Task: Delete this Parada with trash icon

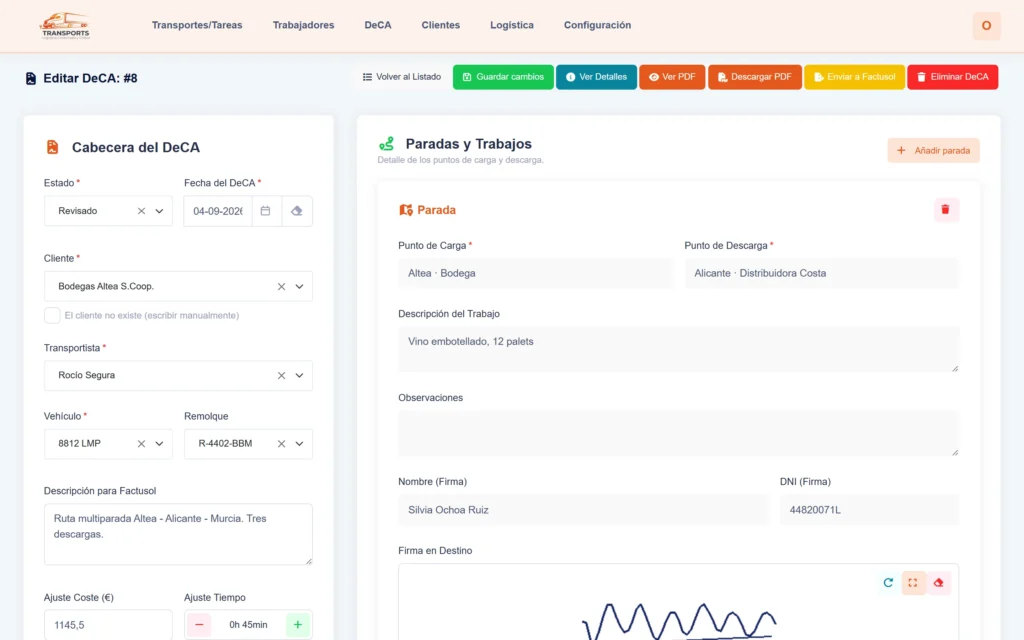Action: (x=945, y=210)
